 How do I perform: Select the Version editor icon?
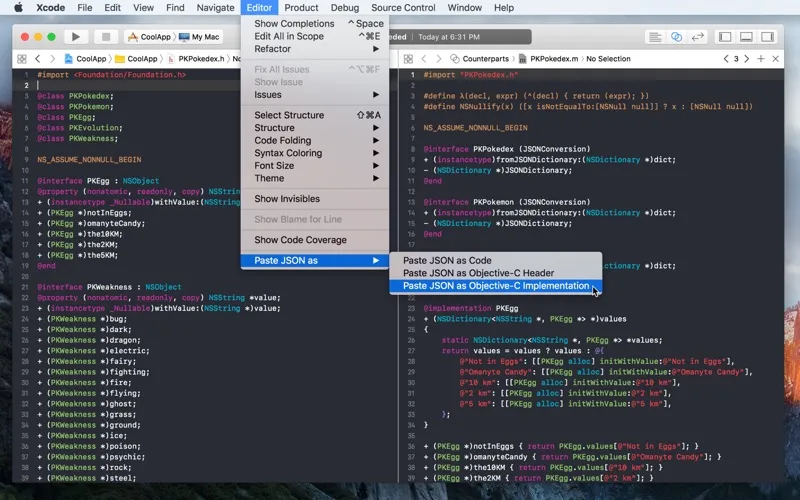[697, 37]
